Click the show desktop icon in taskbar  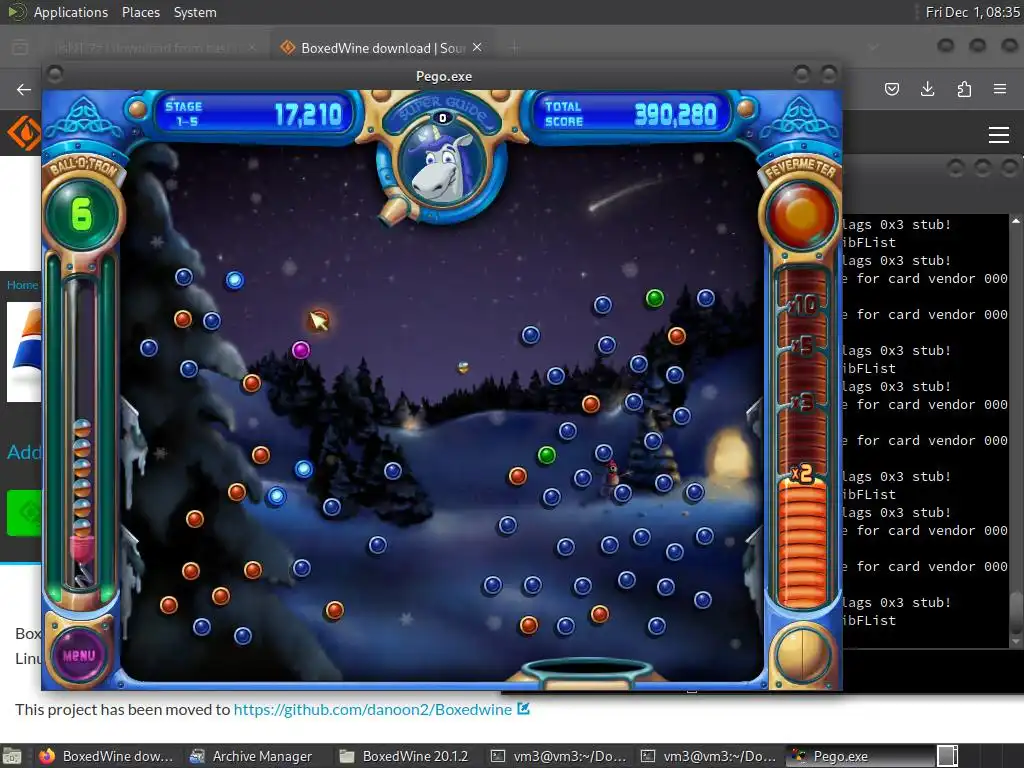coord(12,756)
